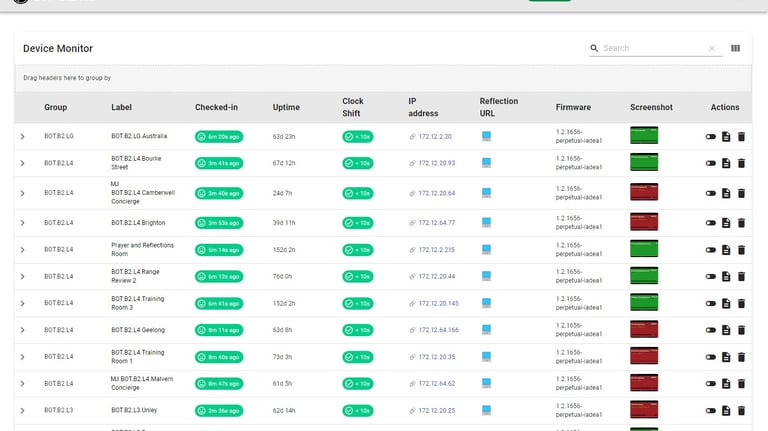Open the log document for Brighton

(726, 223)
